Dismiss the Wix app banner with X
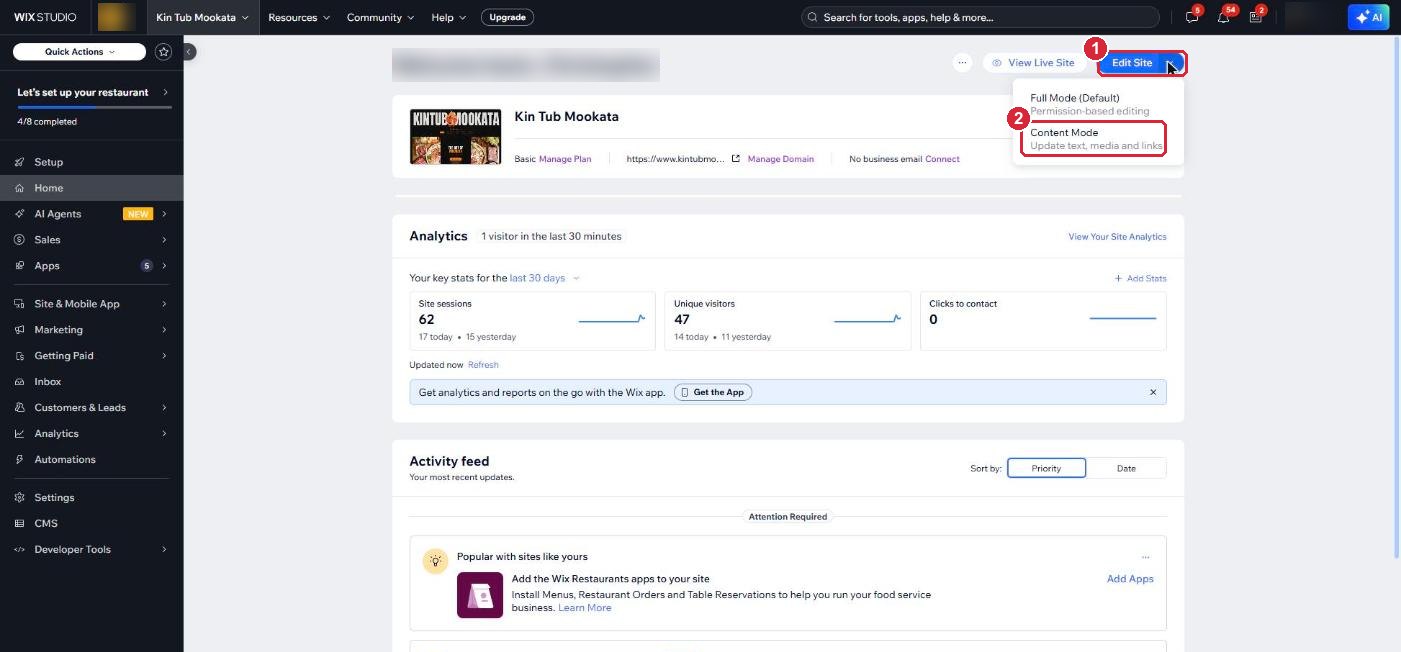This screenshot has height=652, width=1401. (1153, 393)
